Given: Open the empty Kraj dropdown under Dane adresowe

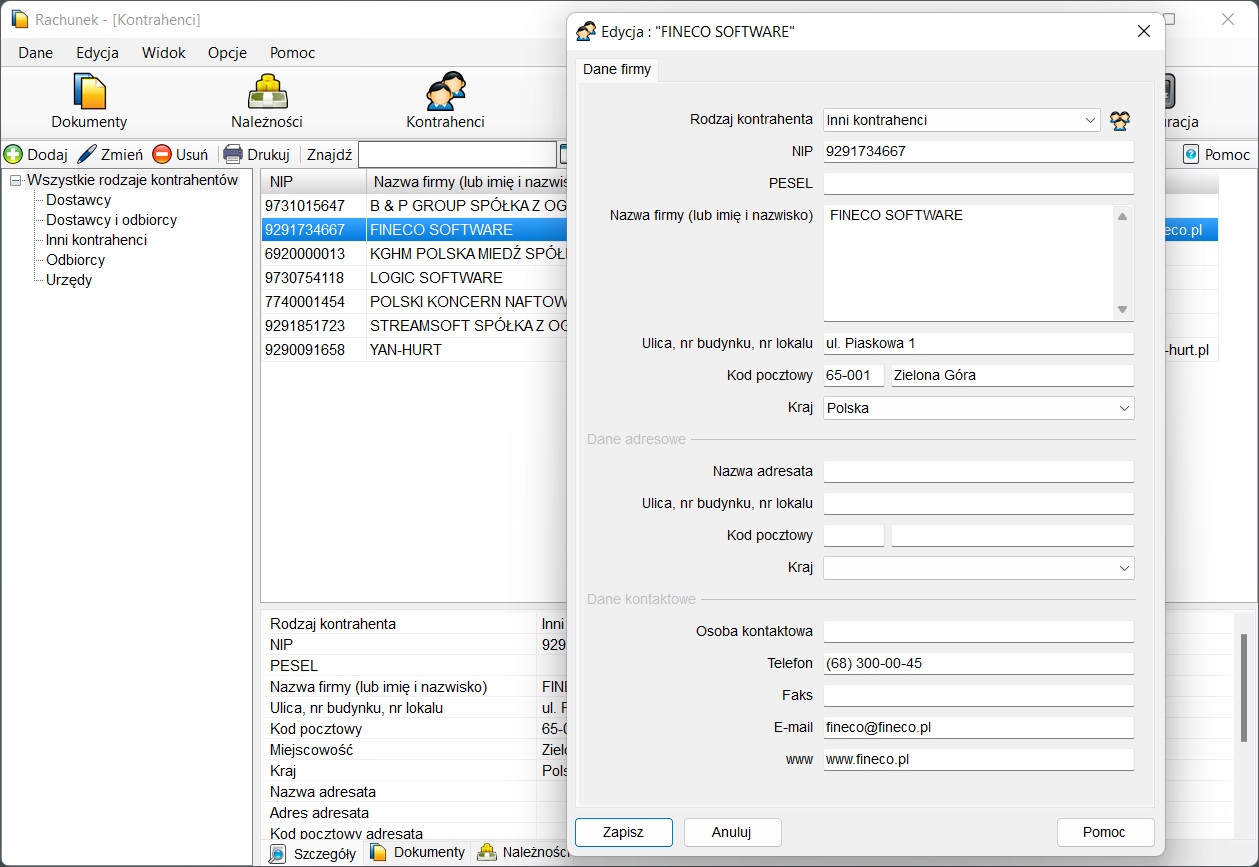Looking at the screenshot, I should click(1124, 568).
